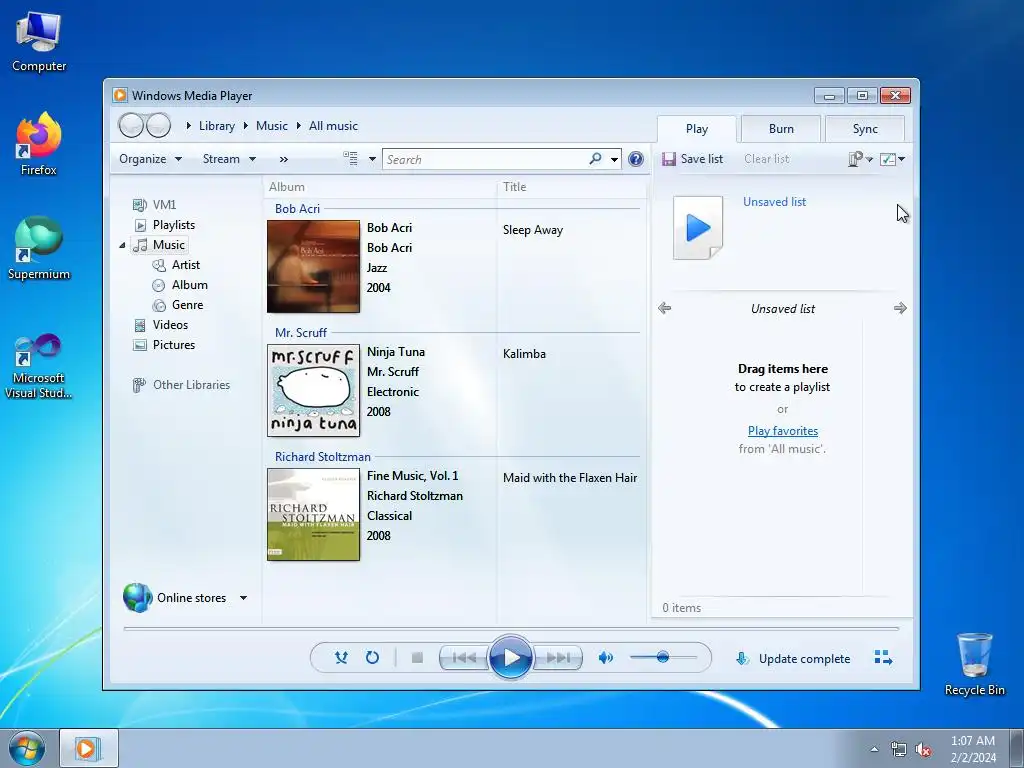
Task: Click the Online stores globe icon
Action: pos(138,598)
